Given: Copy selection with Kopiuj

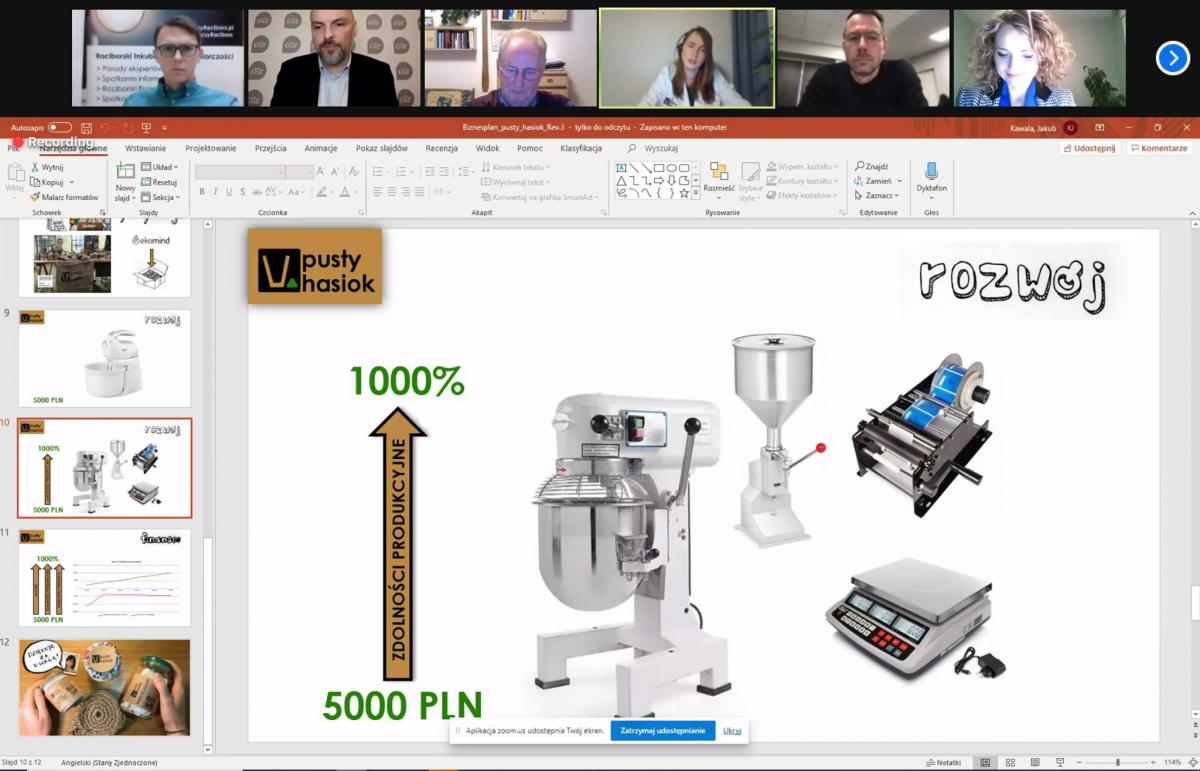Looking at the screenshot, I should 47,182.
